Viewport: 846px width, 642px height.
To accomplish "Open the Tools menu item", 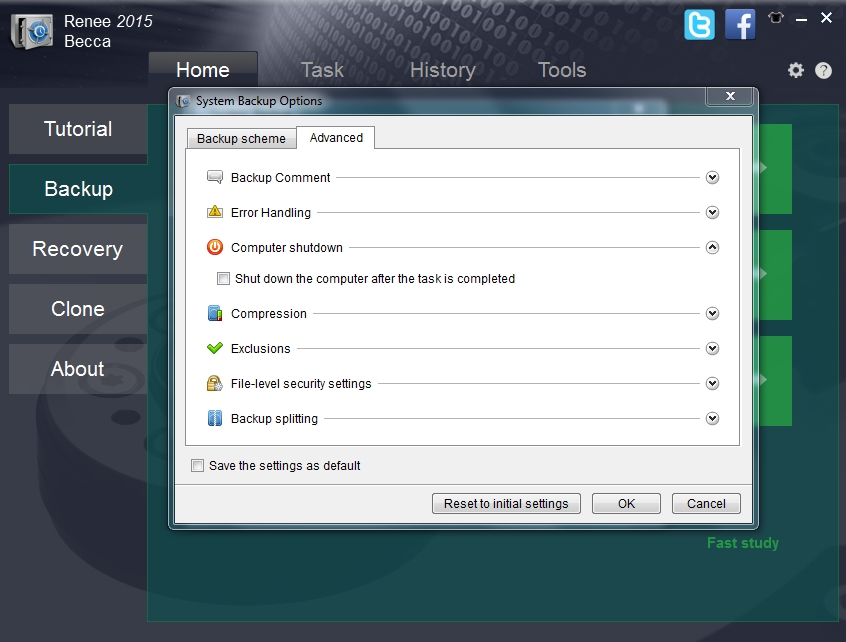I will click(x=561, y=70).
